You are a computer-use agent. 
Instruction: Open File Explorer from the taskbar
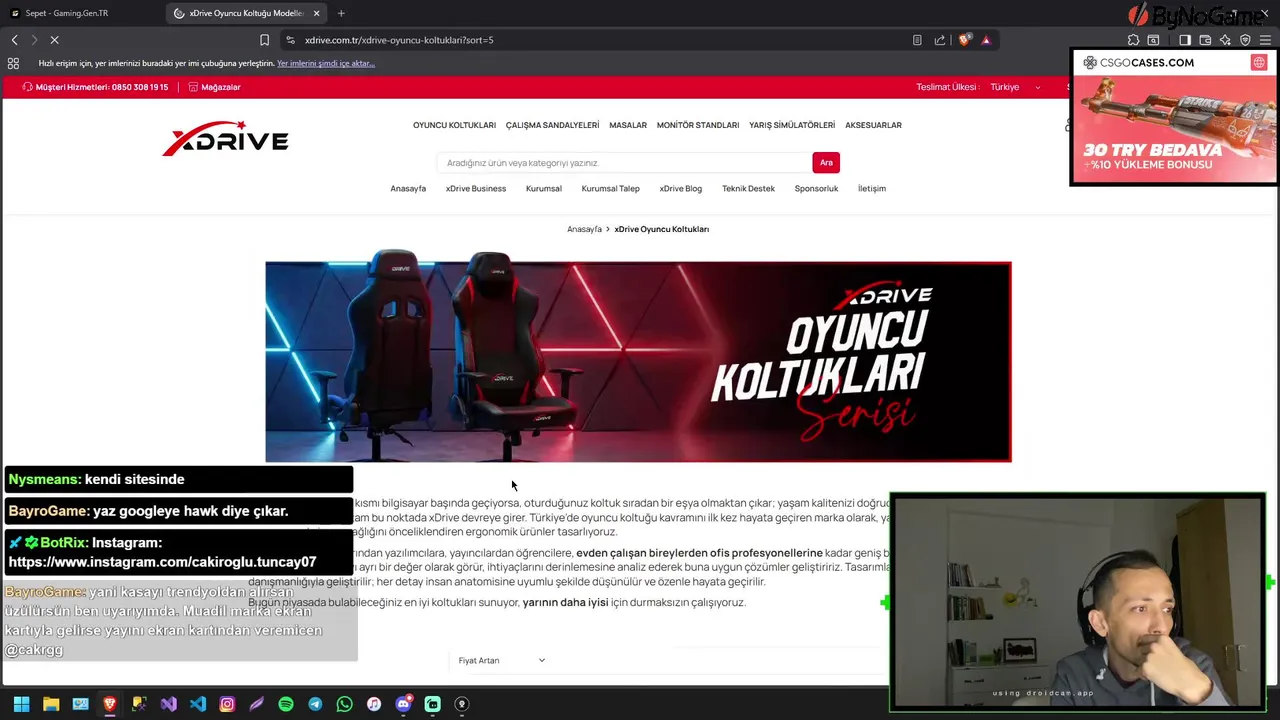[x=51, y=704]
